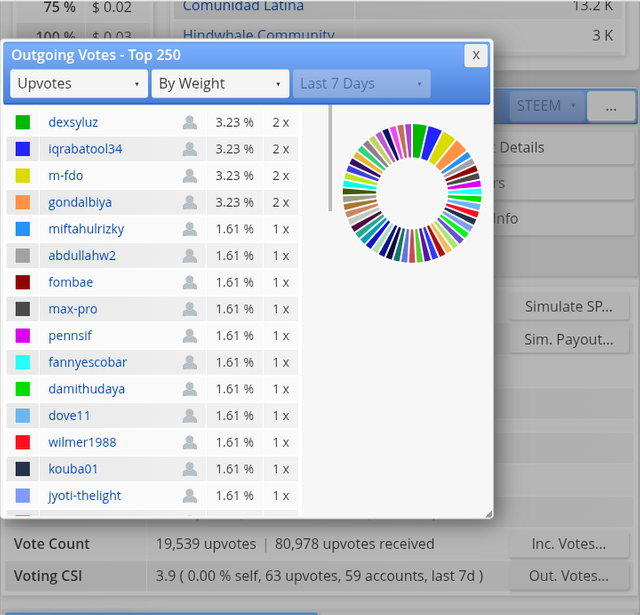The image size is (640, 615).
Task: Click the profile icon in iqrabatool34 row
Action: (x=190, y=149)
